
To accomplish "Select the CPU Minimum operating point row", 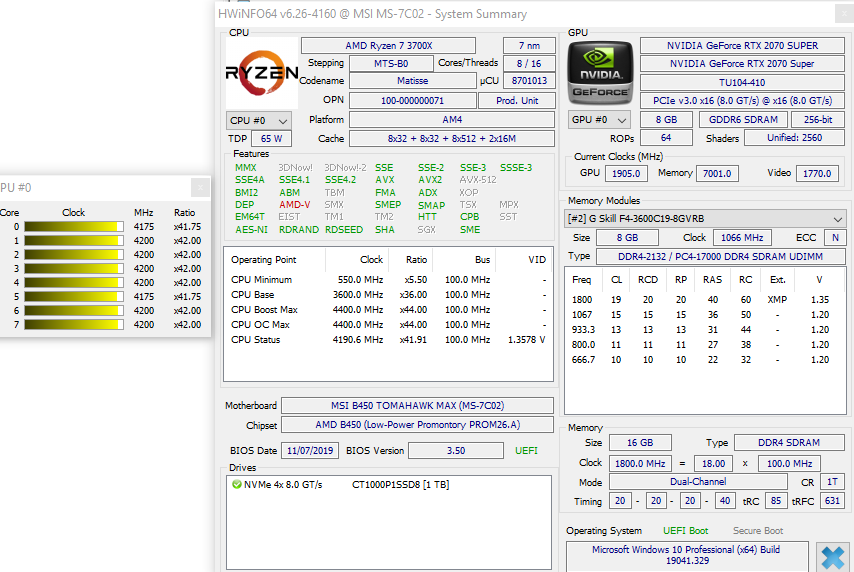I will coord(388,279).
